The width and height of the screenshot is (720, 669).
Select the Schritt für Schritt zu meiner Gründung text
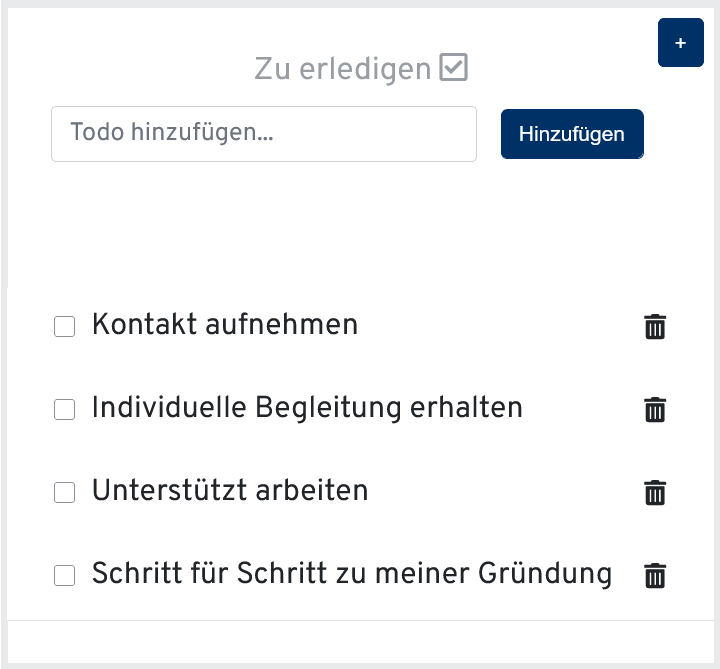pyautogui.click(x=352, y=573)
